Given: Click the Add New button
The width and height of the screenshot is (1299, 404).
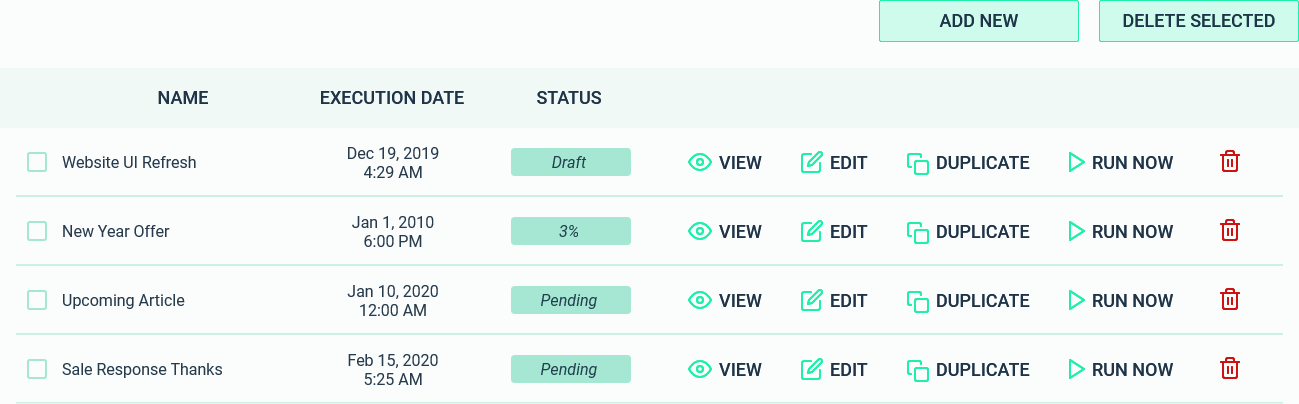Looking at the screenshot, I should click(979, 21).
